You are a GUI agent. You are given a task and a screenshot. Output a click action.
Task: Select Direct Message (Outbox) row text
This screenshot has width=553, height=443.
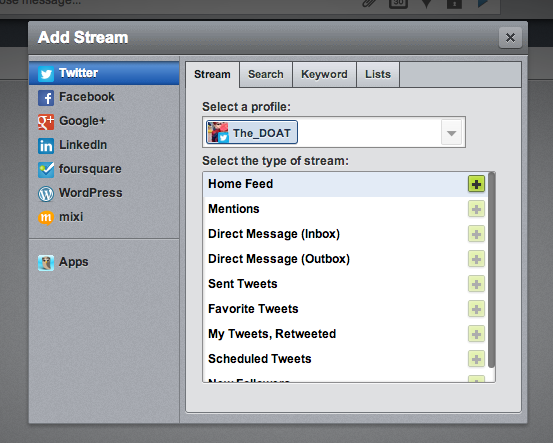(279, 259)
